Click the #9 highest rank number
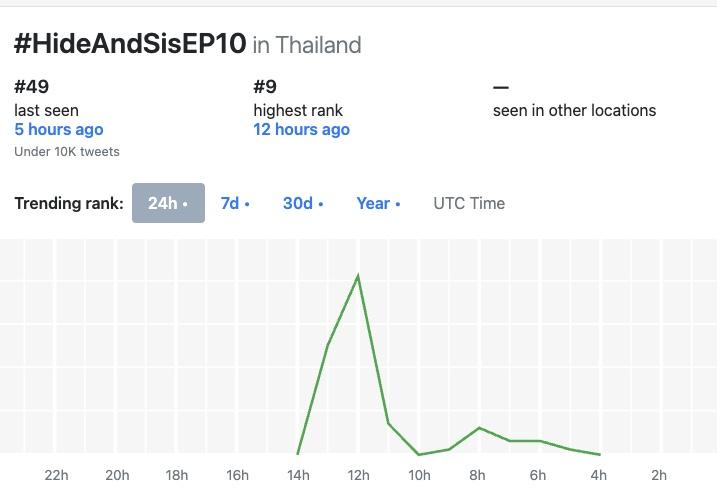The image size is (717, 494). (265, 86)
